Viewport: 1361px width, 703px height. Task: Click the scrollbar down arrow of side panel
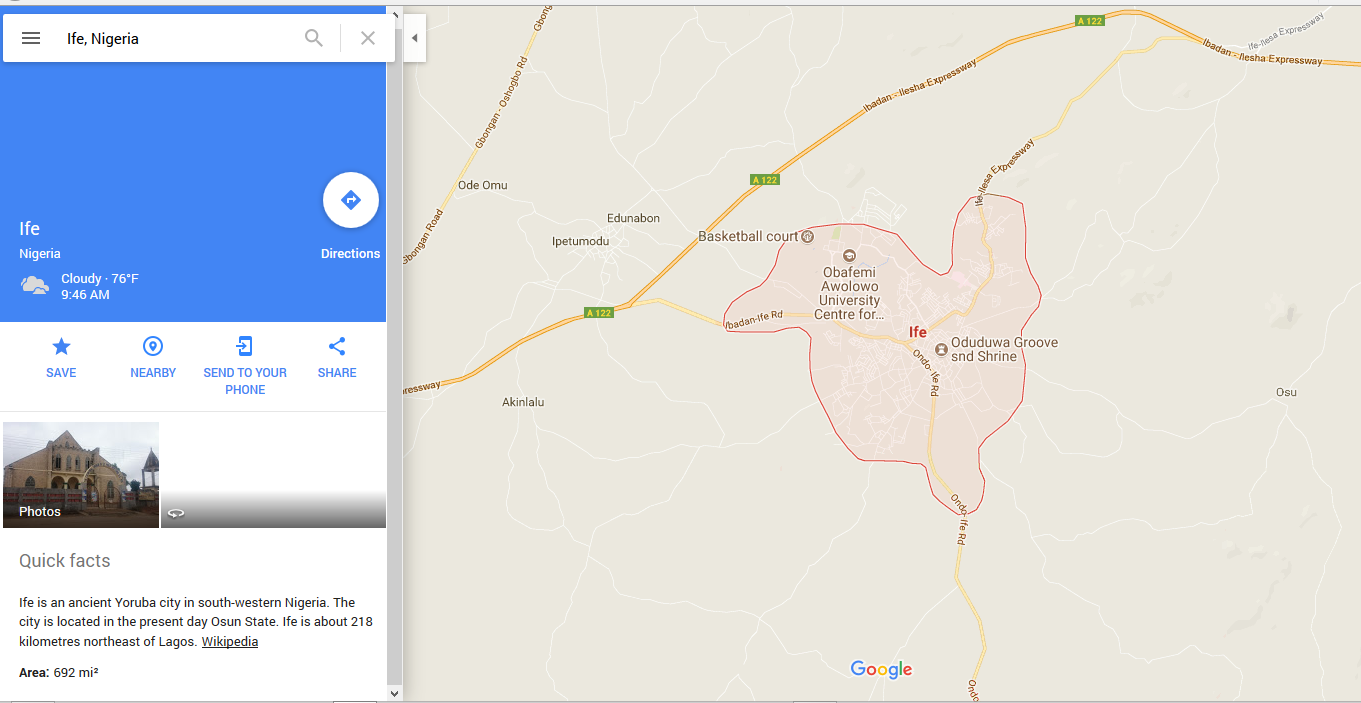point(394,693)
